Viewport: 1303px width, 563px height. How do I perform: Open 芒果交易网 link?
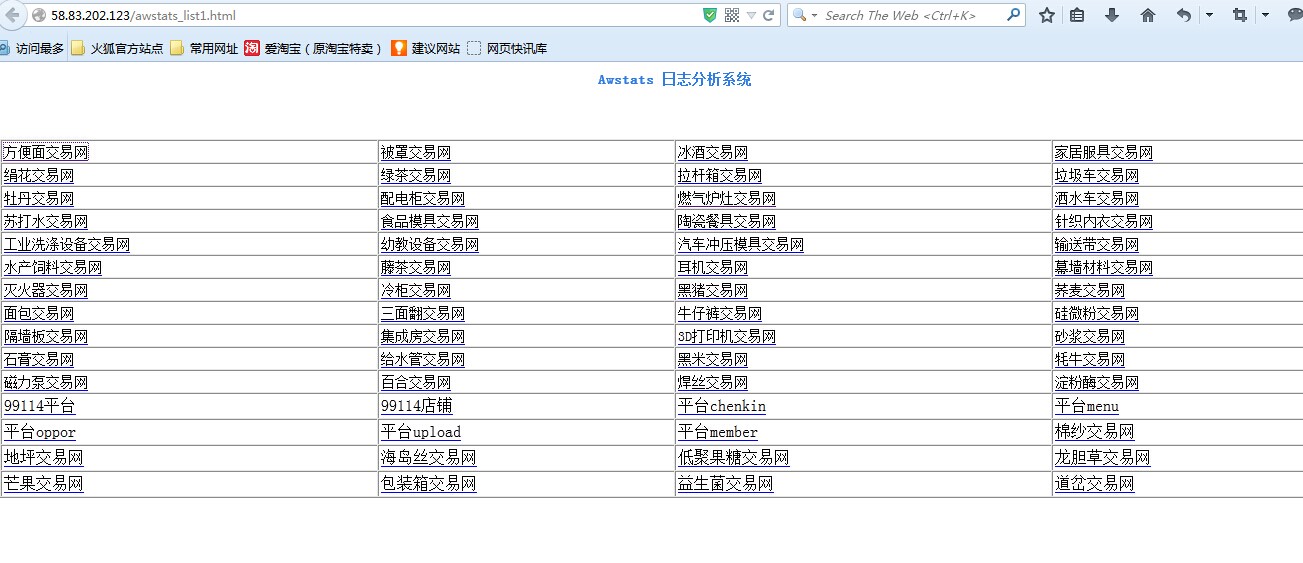tap(44, 484)
